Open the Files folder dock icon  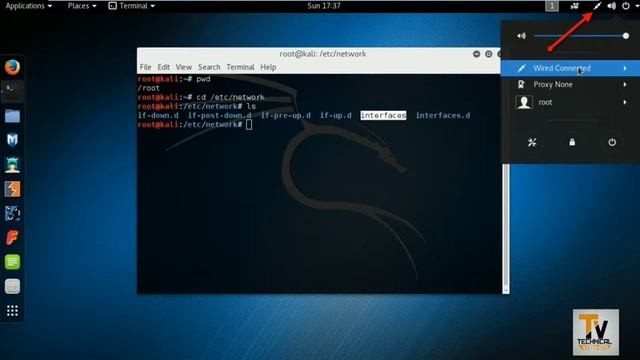(x=12, y=116)
